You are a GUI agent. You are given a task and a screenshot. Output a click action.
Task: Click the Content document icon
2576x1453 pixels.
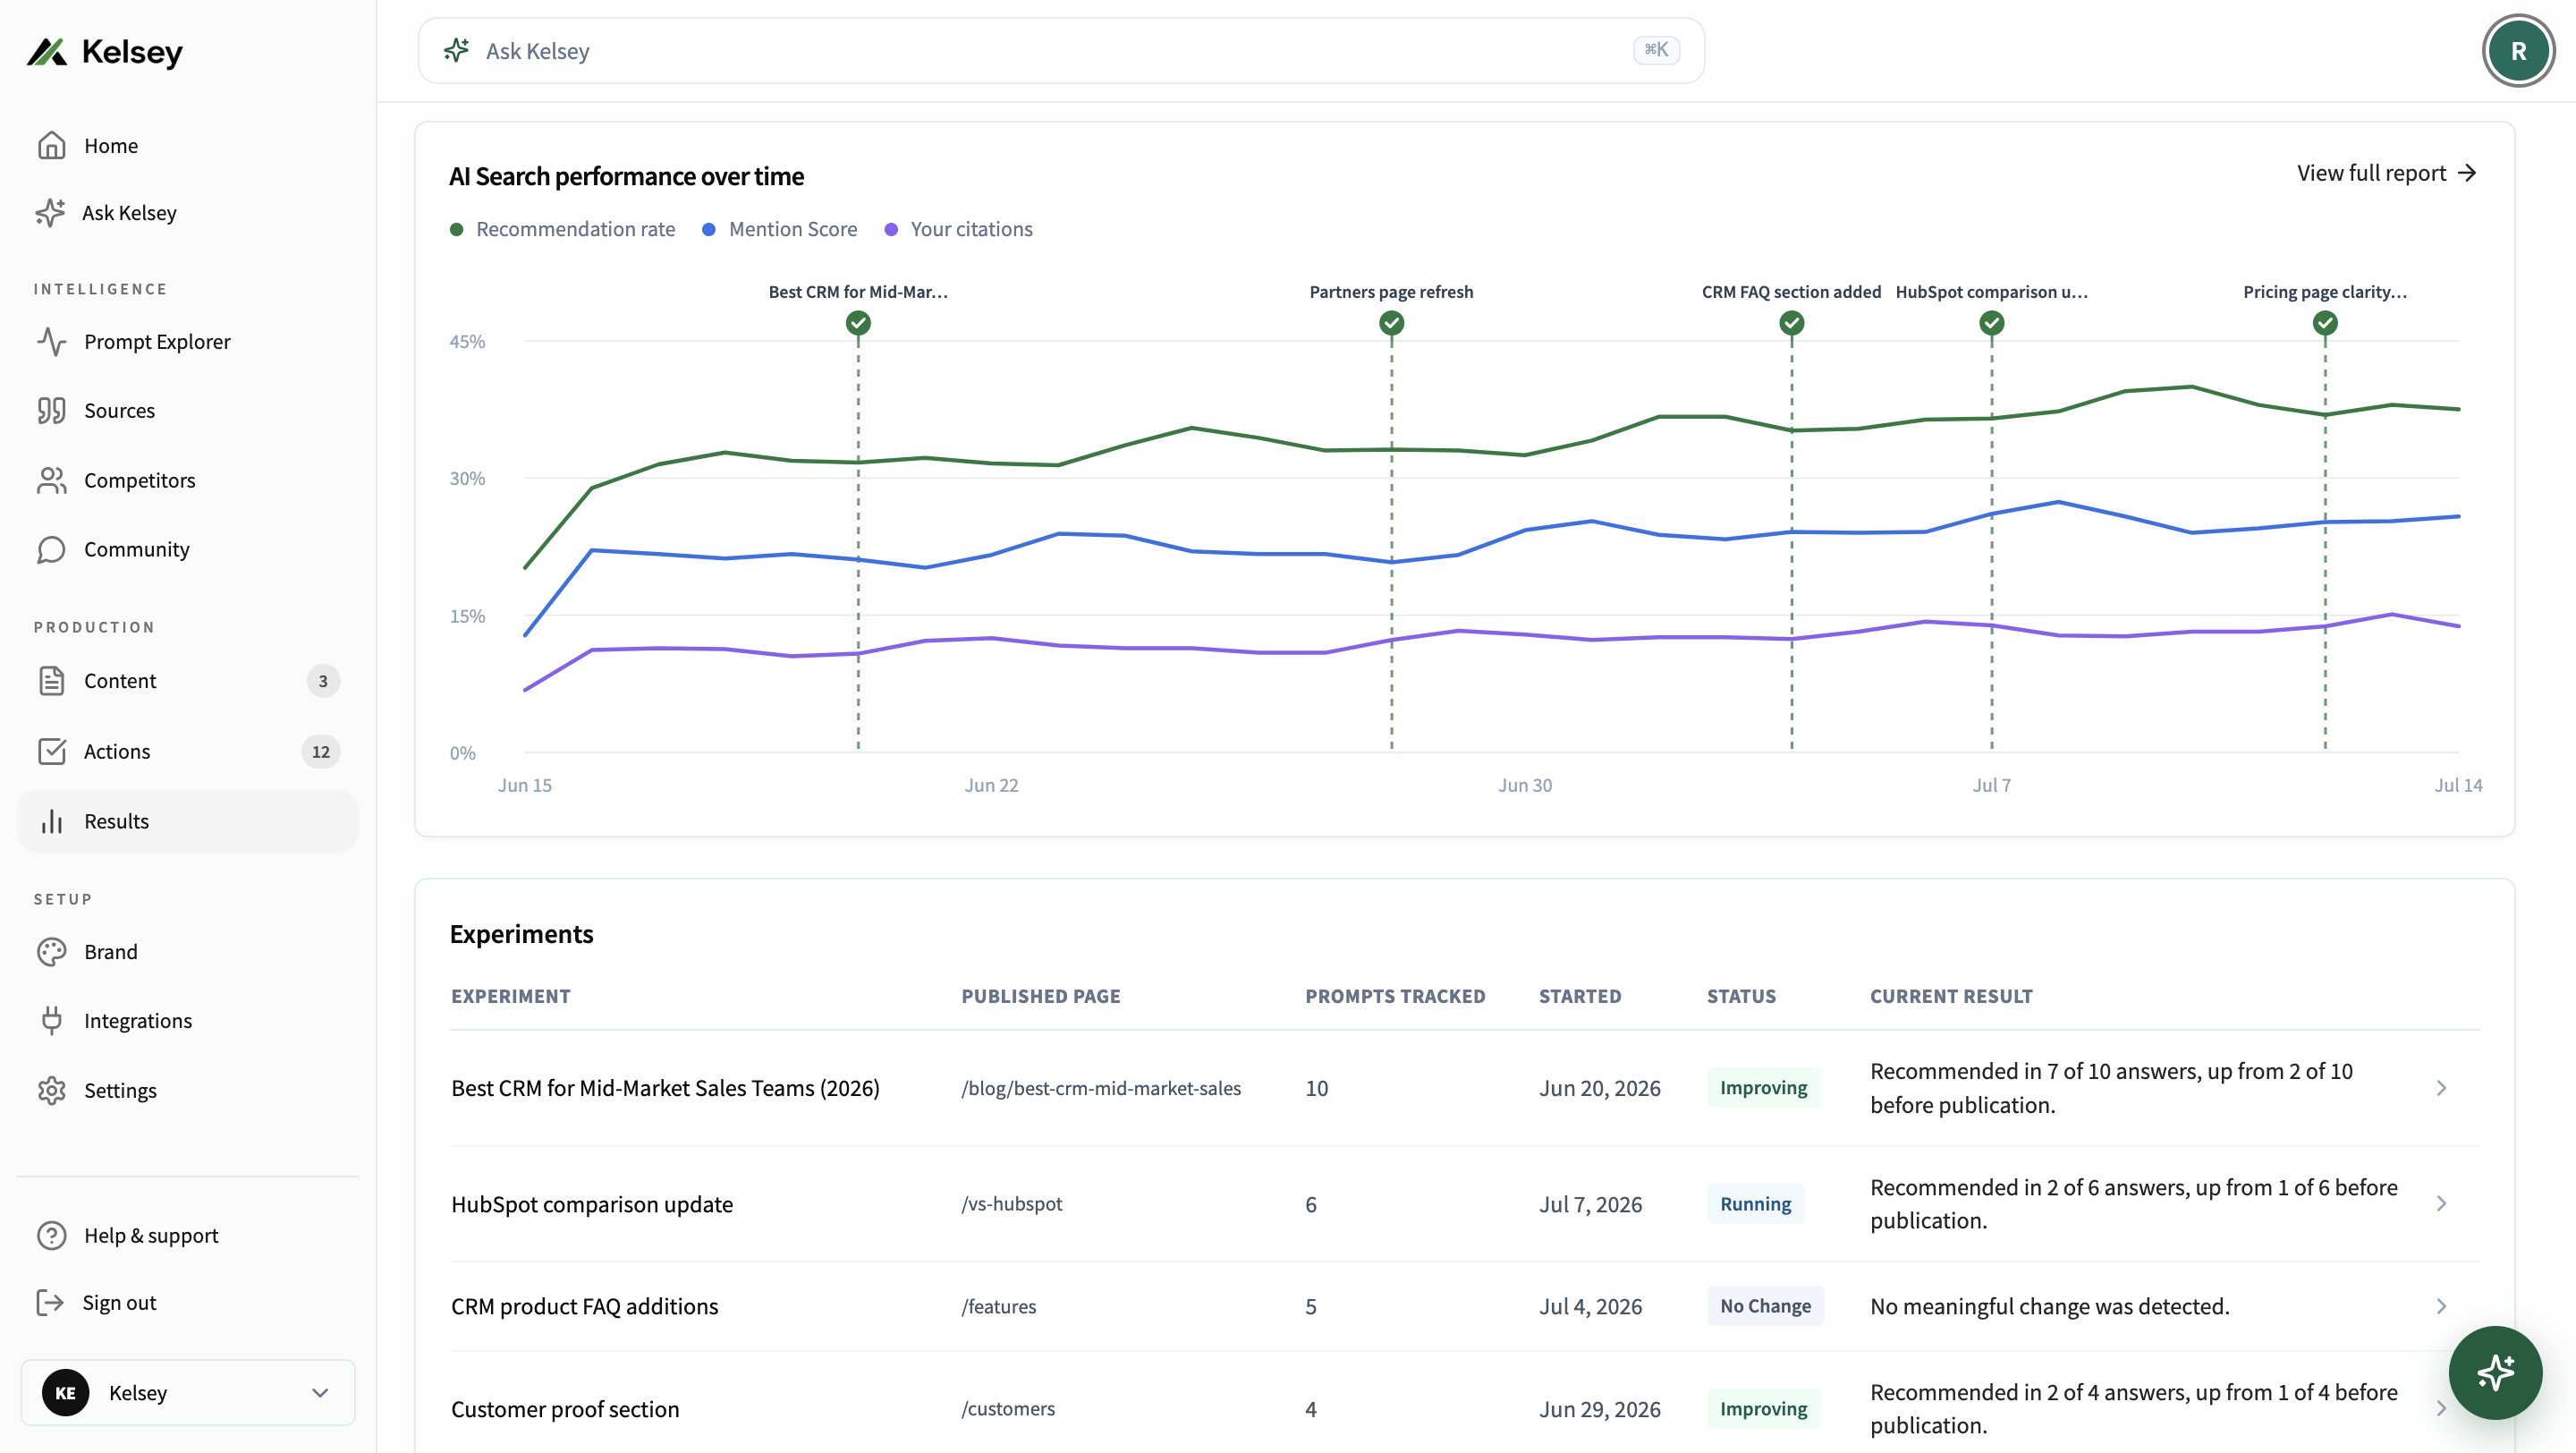[51, 681]
